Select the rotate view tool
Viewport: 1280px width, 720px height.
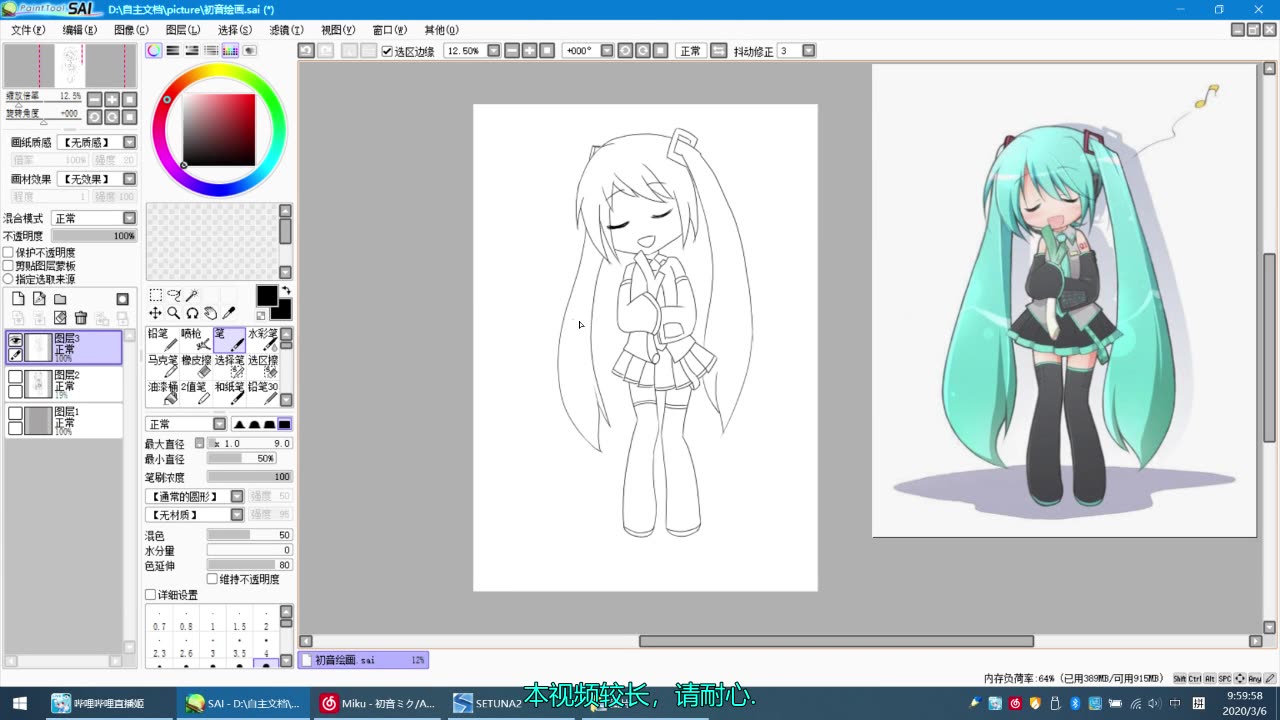[192, 313]
